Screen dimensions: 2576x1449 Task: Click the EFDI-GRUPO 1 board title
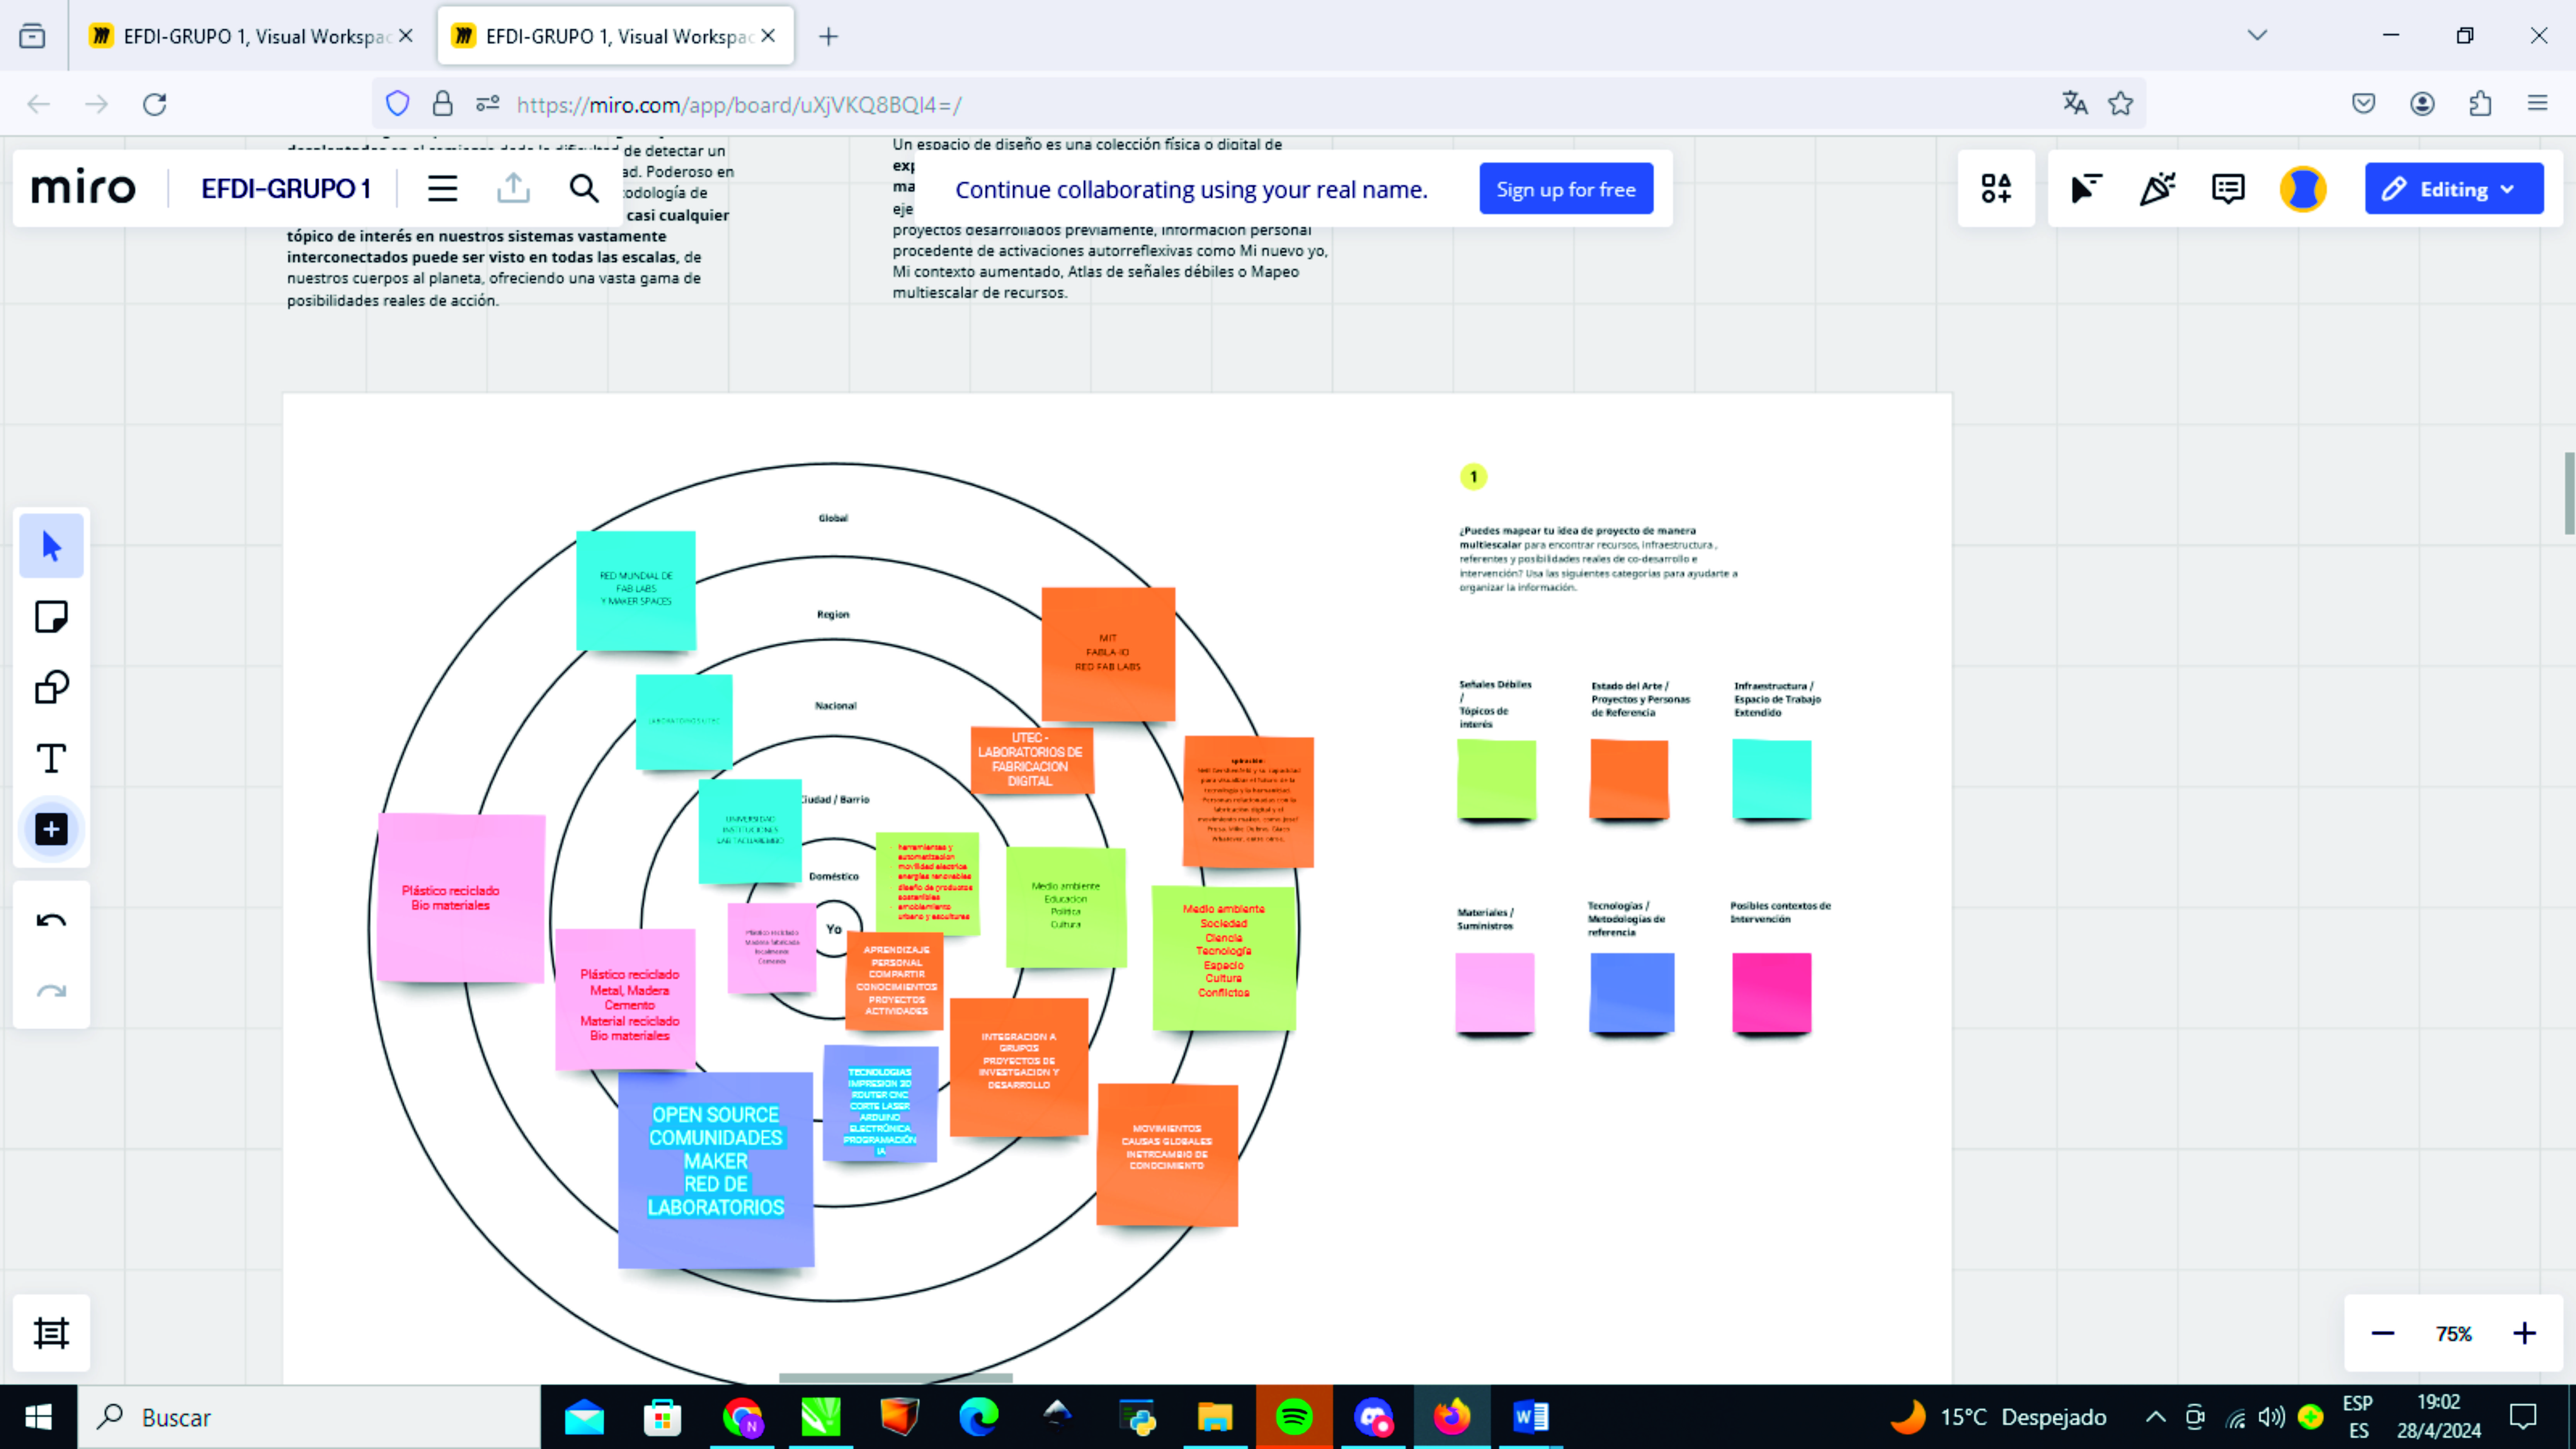tap(286, 189)
